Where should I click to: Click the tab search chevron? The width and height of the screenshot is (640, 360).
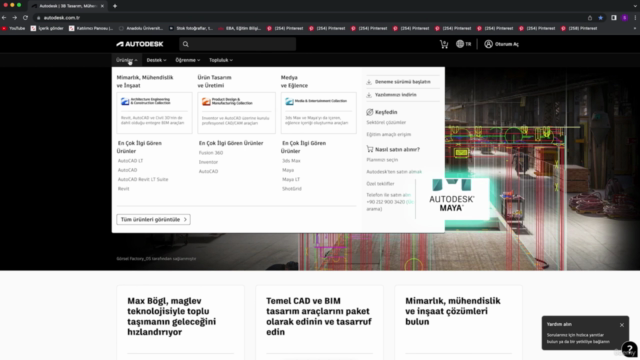(x=635, y=6)
